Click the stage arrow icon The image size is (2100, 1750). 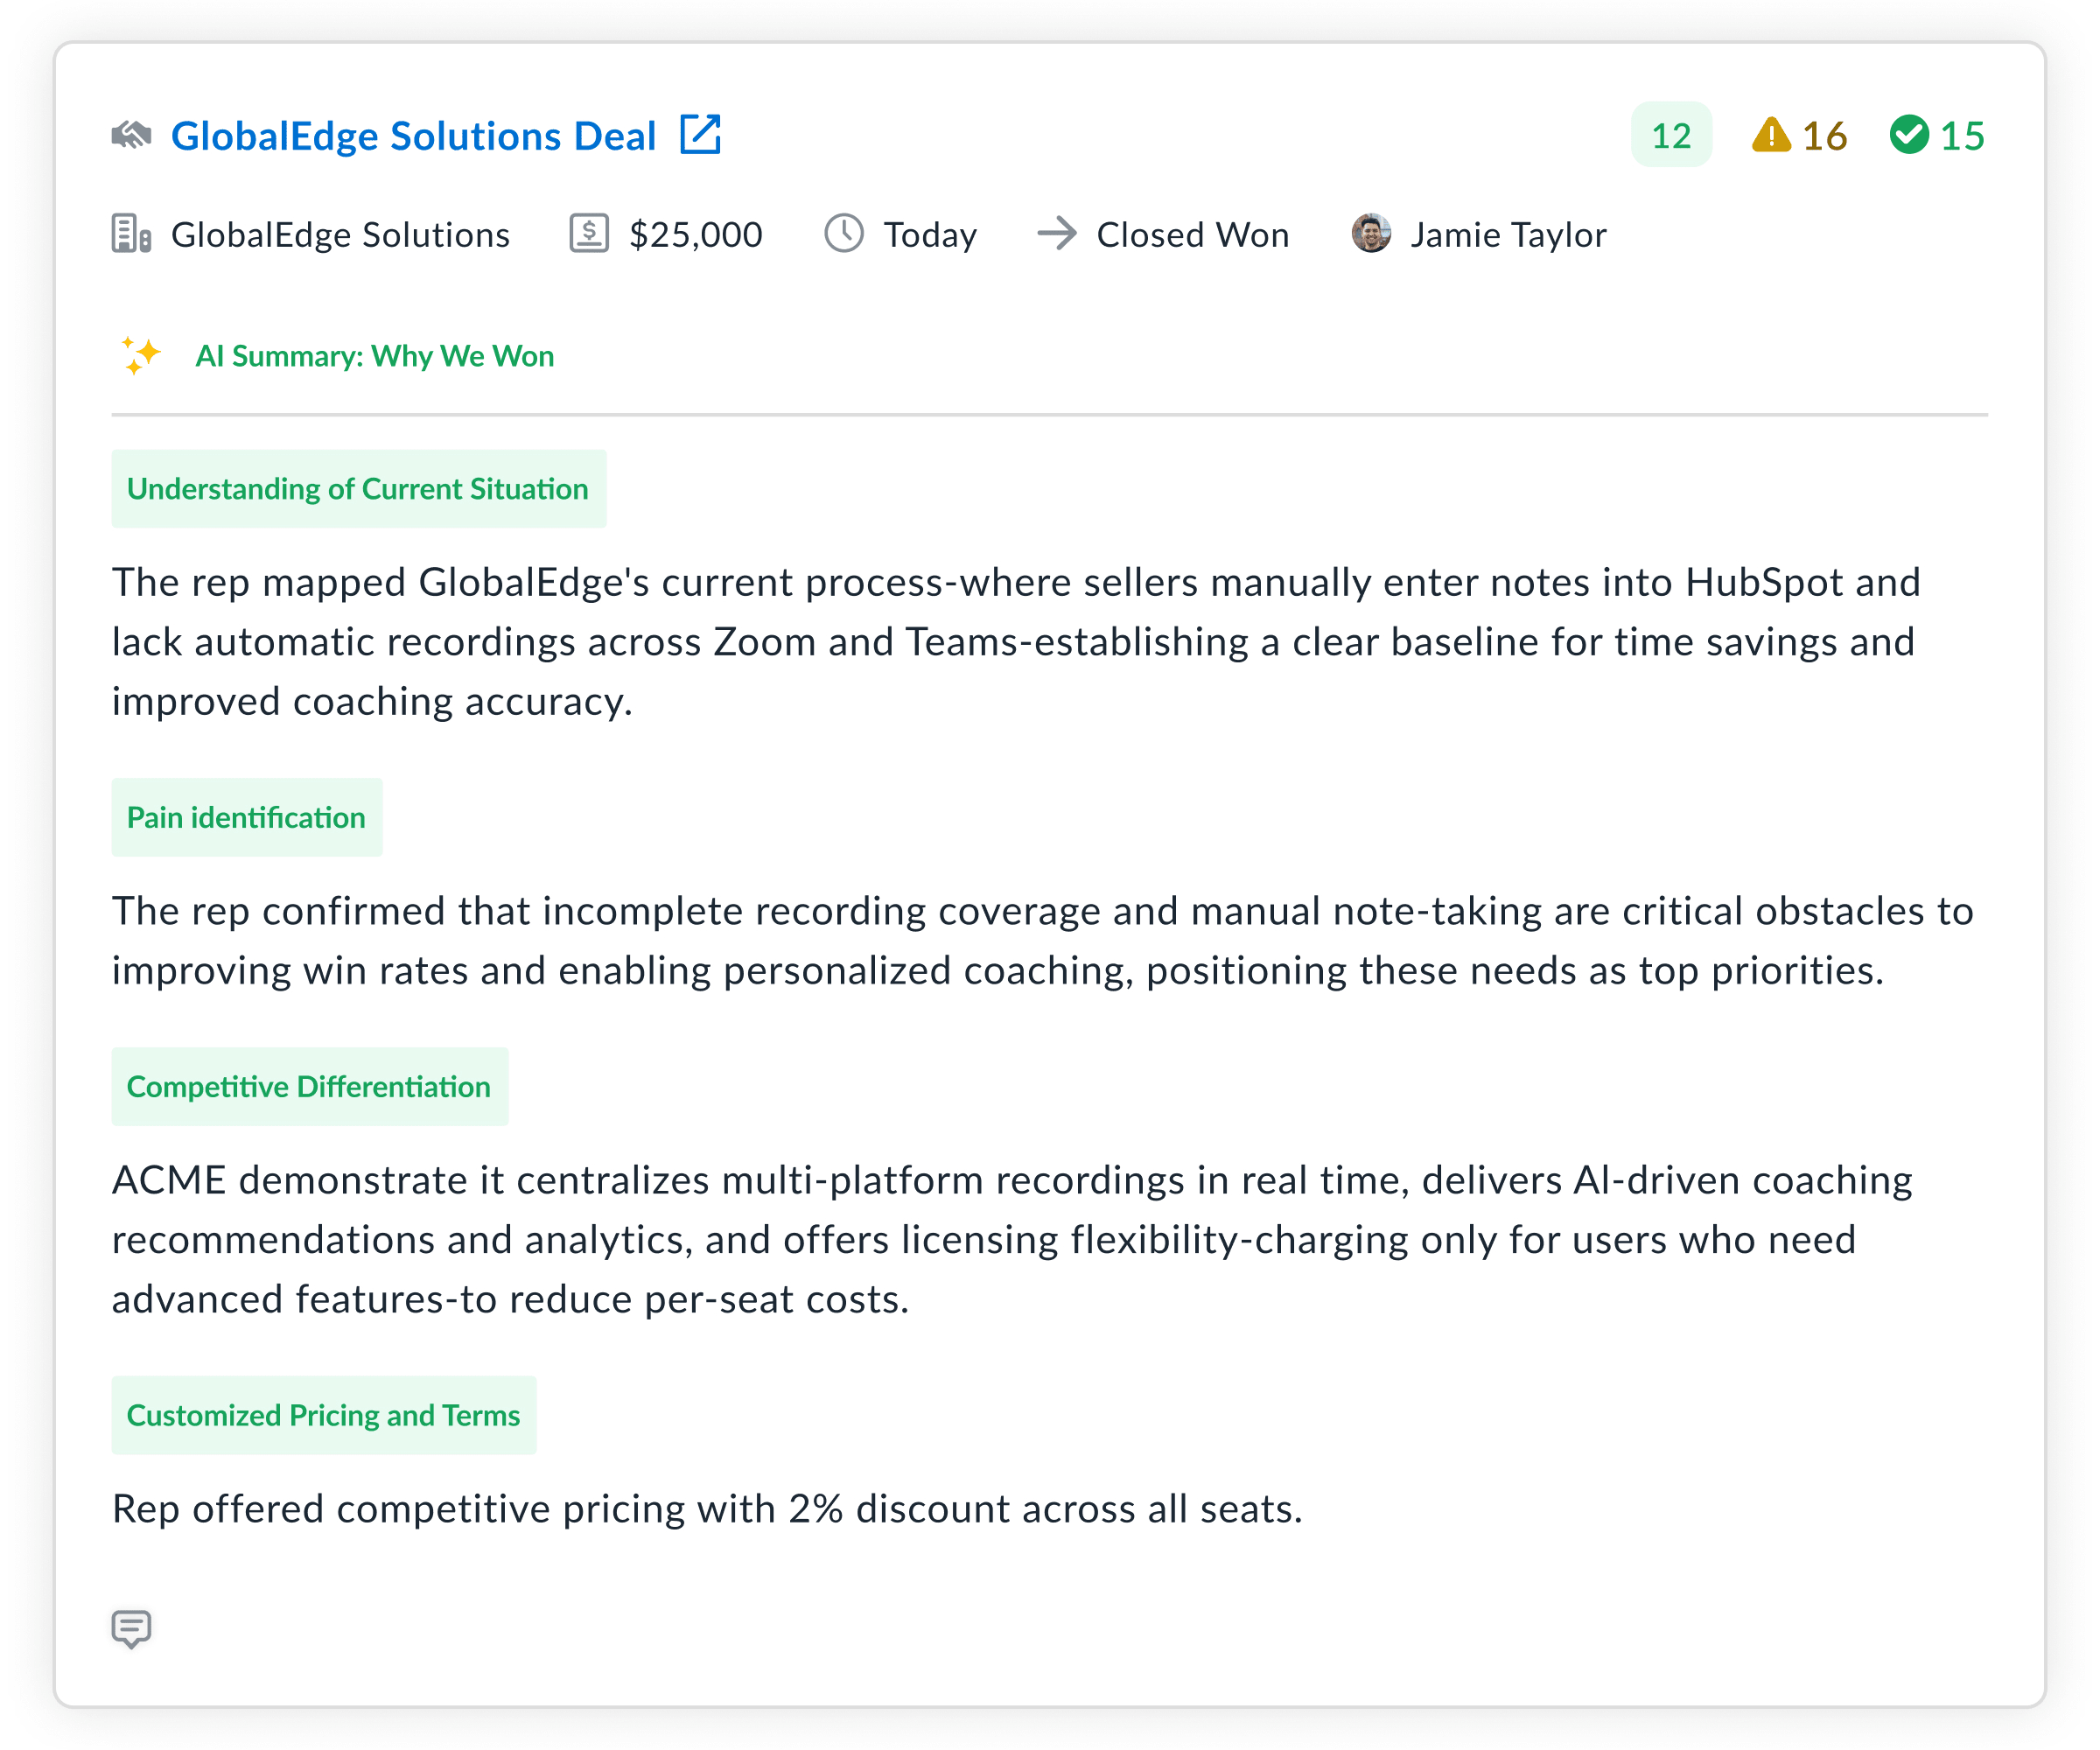coord(1057,234)
